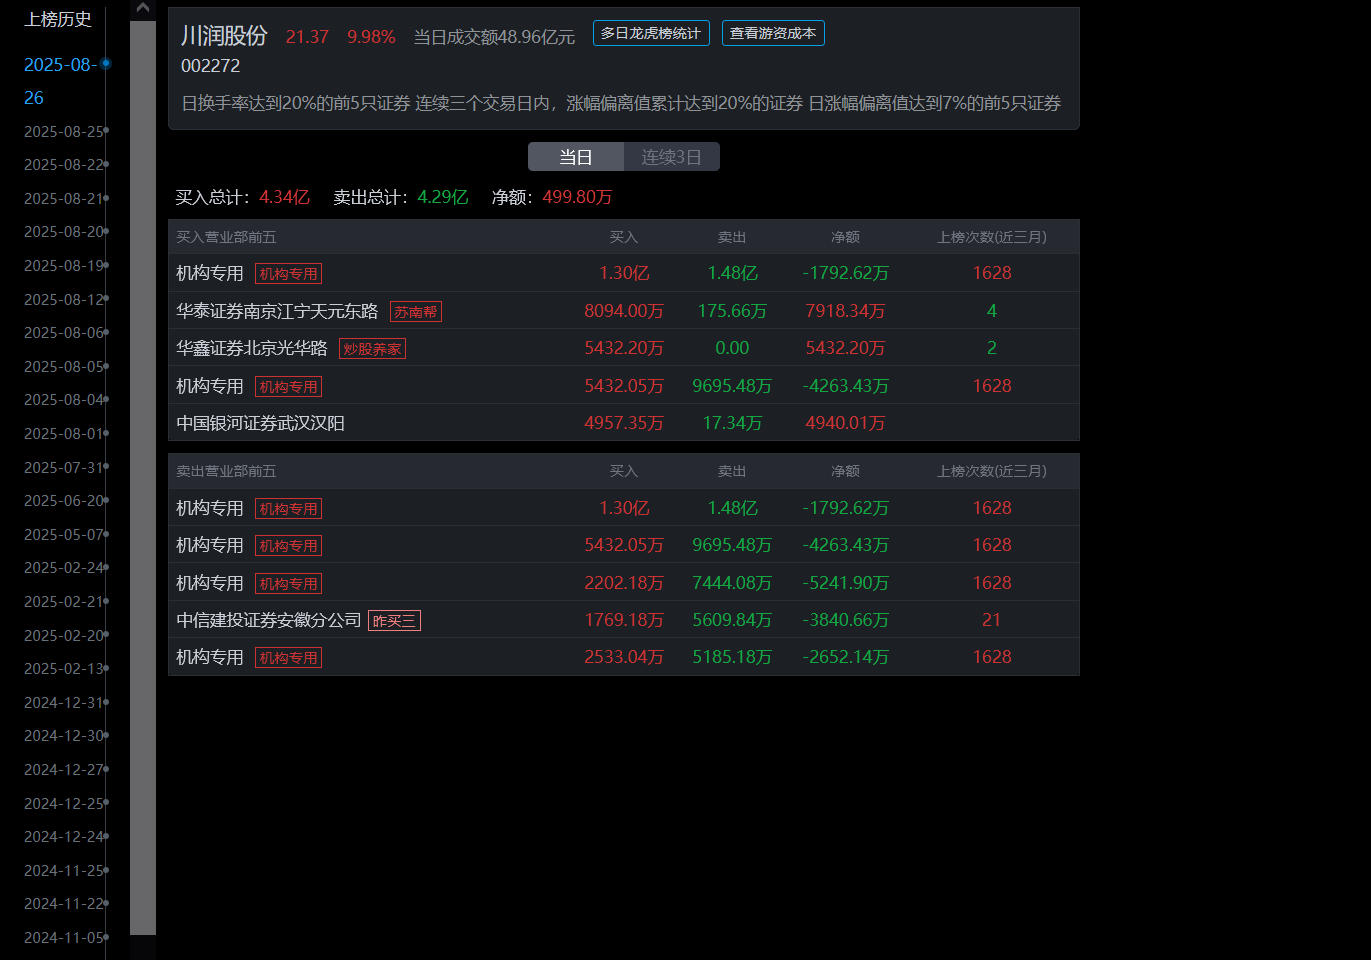Image resolution: width=1371 pixels, height=960 pixels.
Task: Select history date 2024-12-25
Action: (64, 803)
